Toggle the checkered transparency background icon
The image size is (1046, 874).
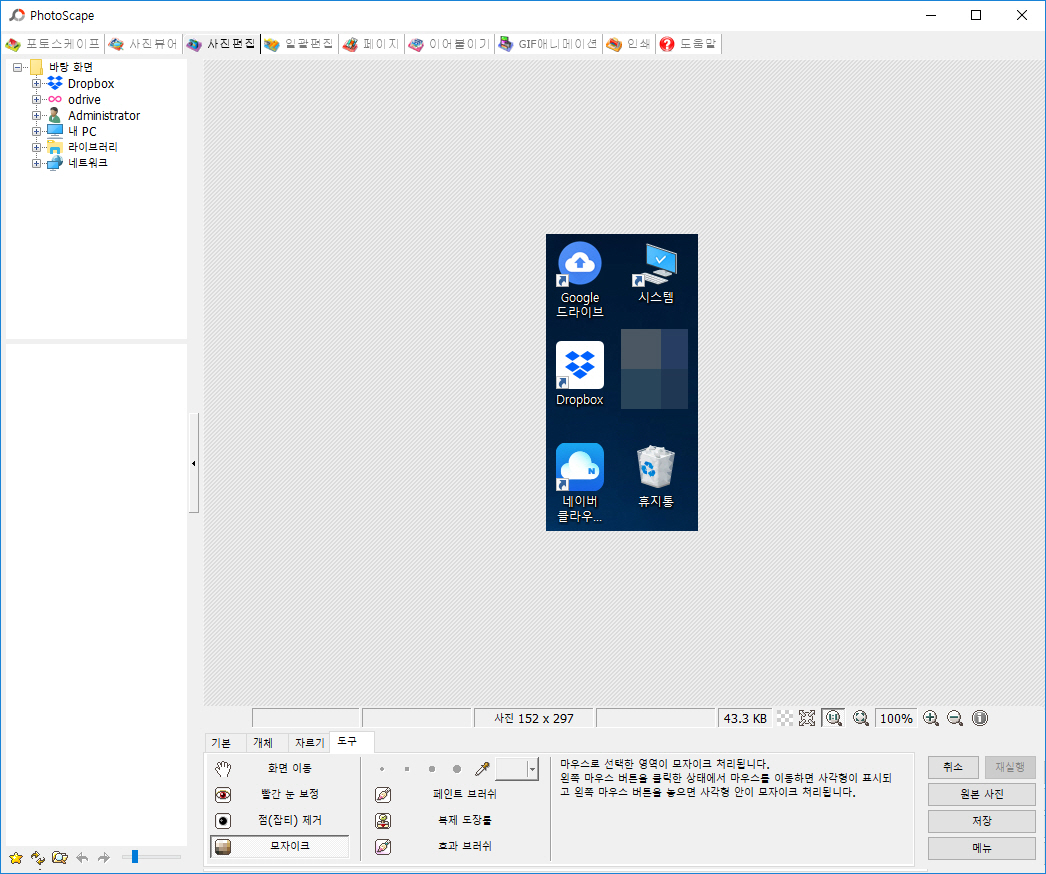pyautogui.click(x=786, y=718)
